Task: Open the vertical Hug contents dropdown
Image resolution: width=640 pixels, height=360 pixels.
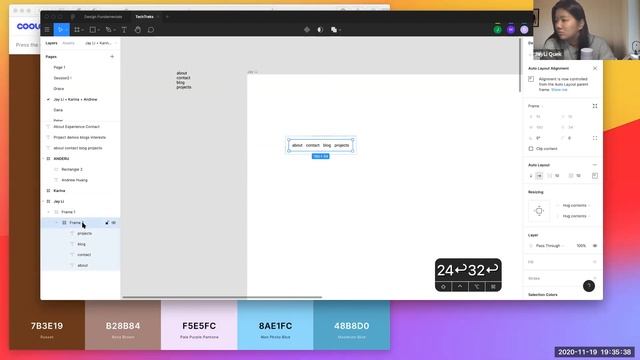Action: coord(574,216)
